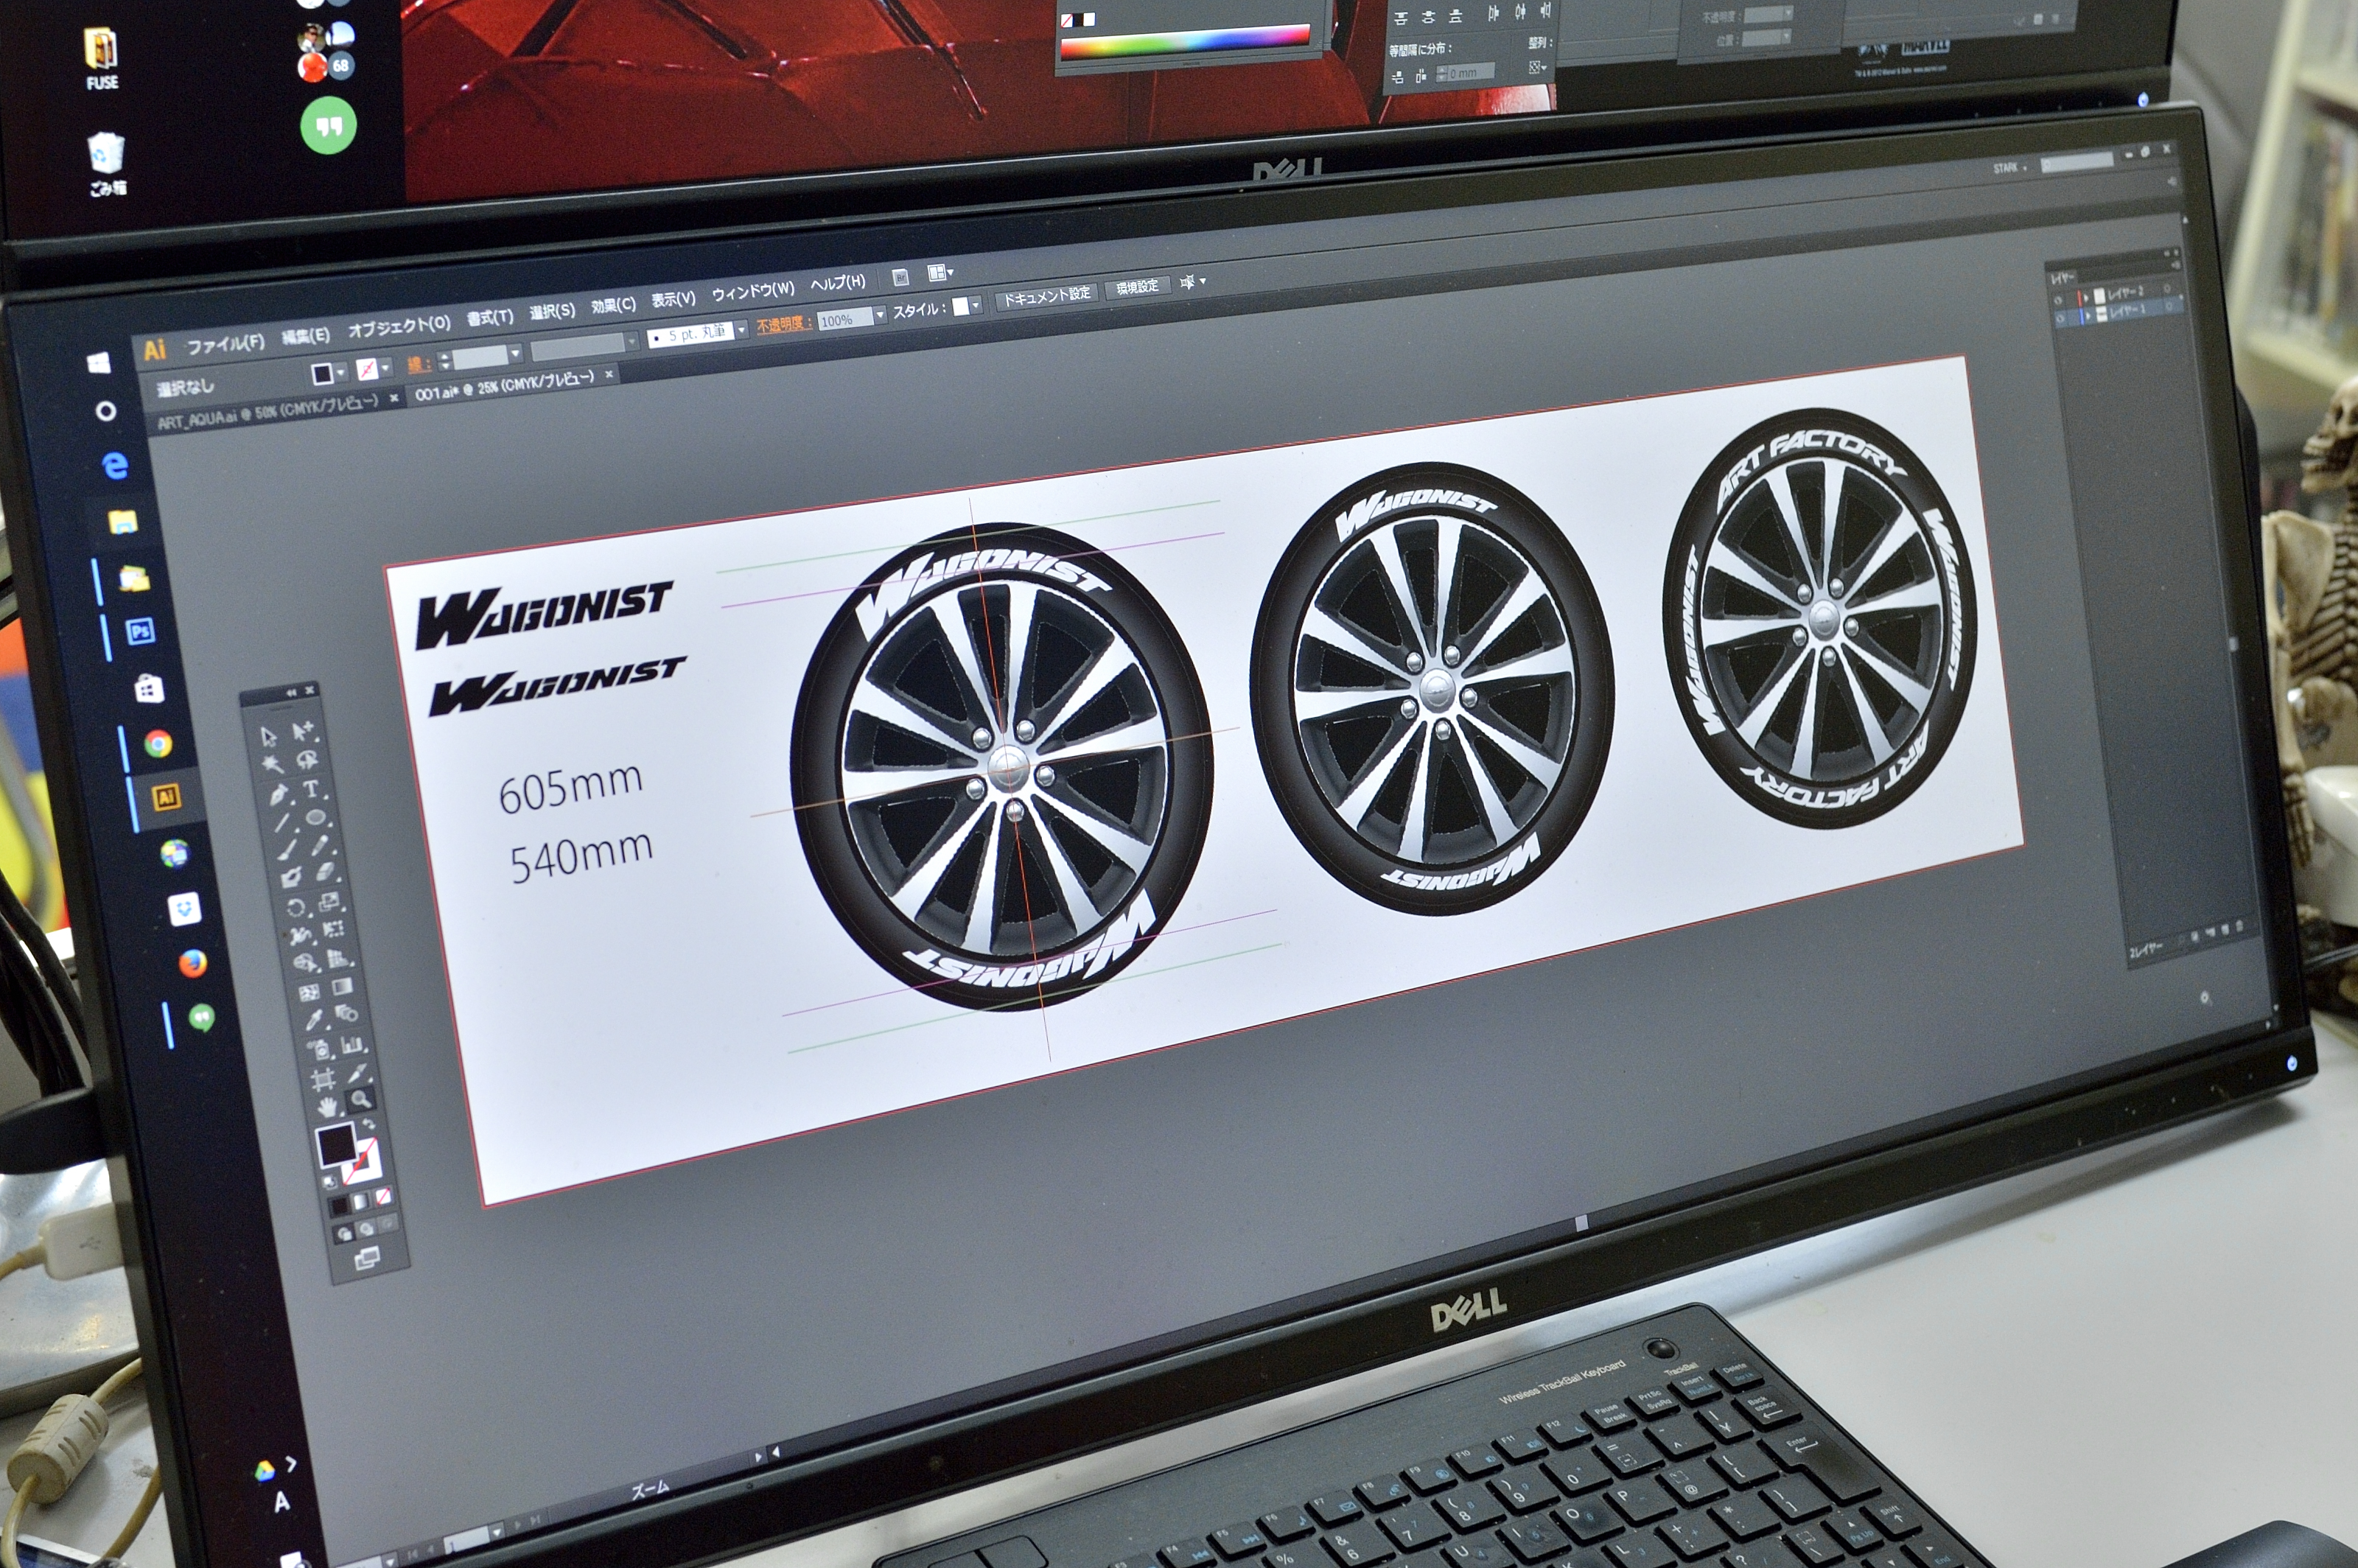The height and width of the screenshot is (1568, 2358).
Task: Select the Lasso tool
Action: tap(308, 760)
